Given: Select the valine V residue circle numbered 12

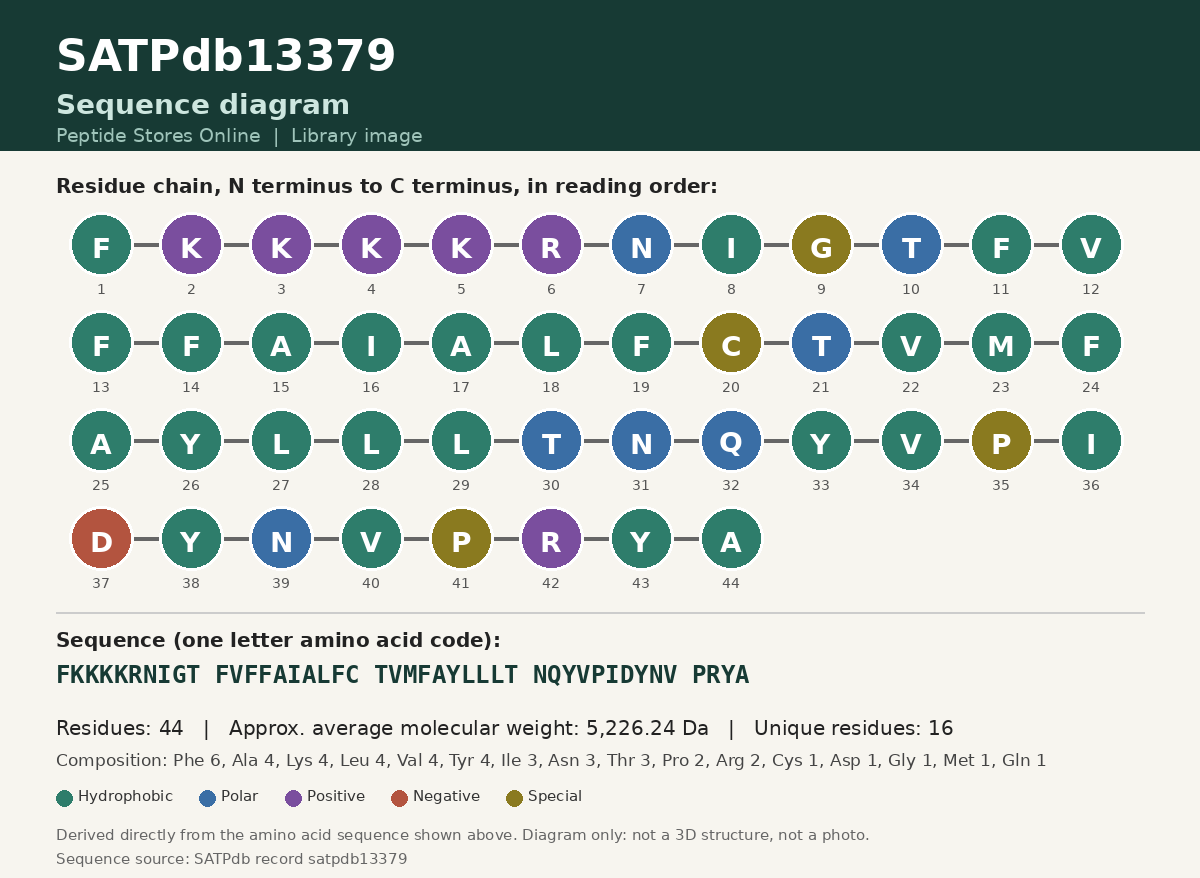Looking at the screenshot, I should point(1091,245).
